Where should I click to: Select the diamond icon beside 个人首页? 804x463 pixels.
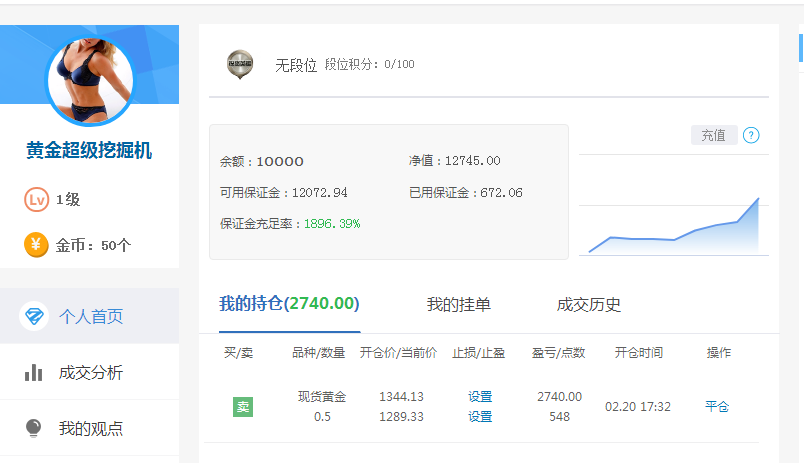(x=34, y=316)
